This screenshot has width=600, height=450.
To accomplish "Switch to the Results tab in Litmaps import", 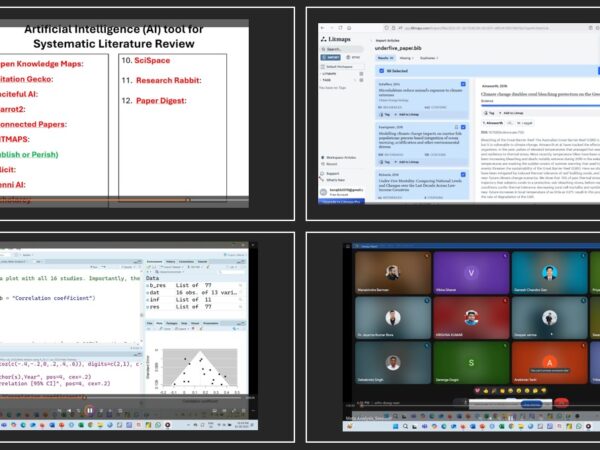I will (x=385, y=58).
